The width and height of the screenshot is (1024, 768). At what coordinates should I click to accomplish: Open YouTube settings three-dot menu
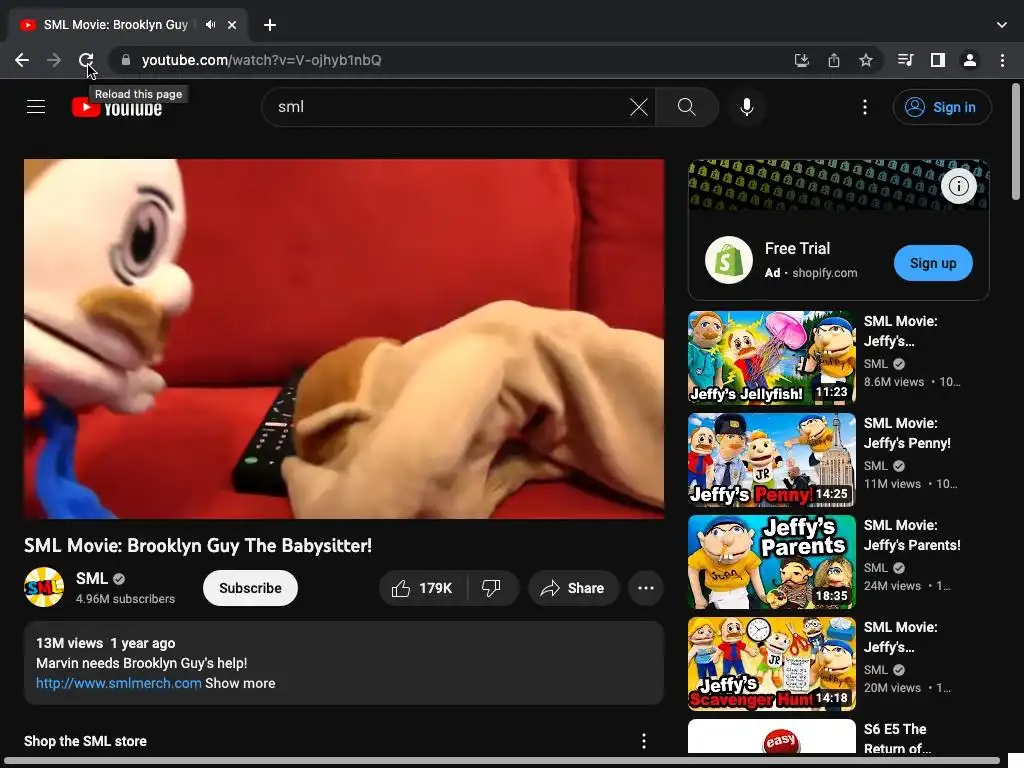865,106
